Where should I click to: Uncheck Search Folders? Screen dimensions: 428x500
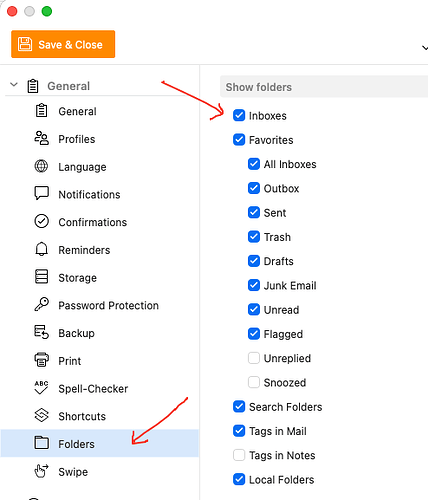tap(239, 407)
